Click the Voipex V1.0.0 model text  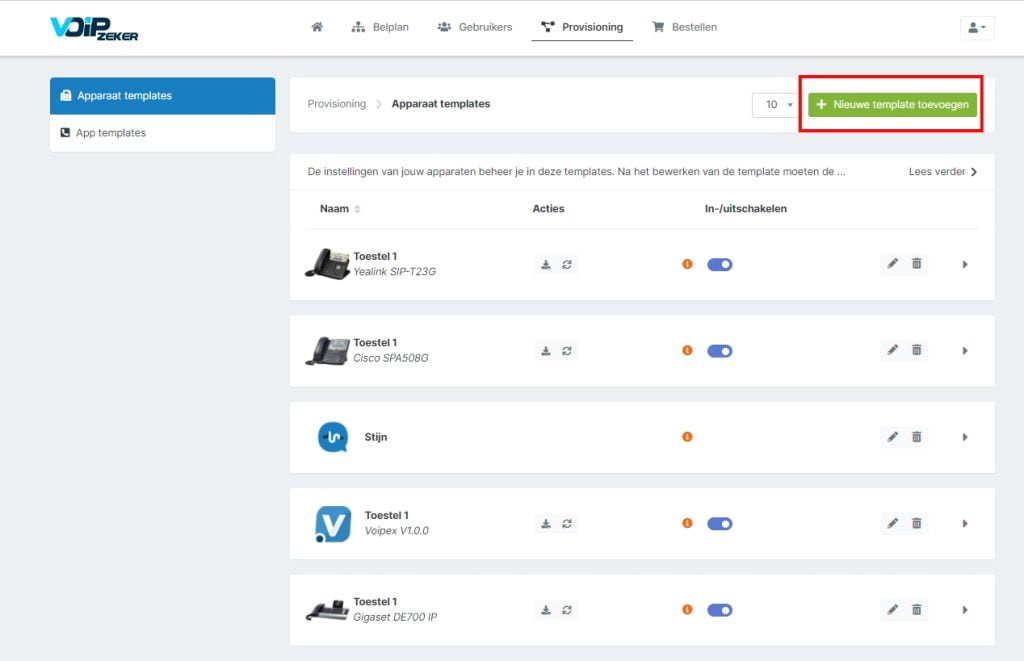(x=396, y=531)
